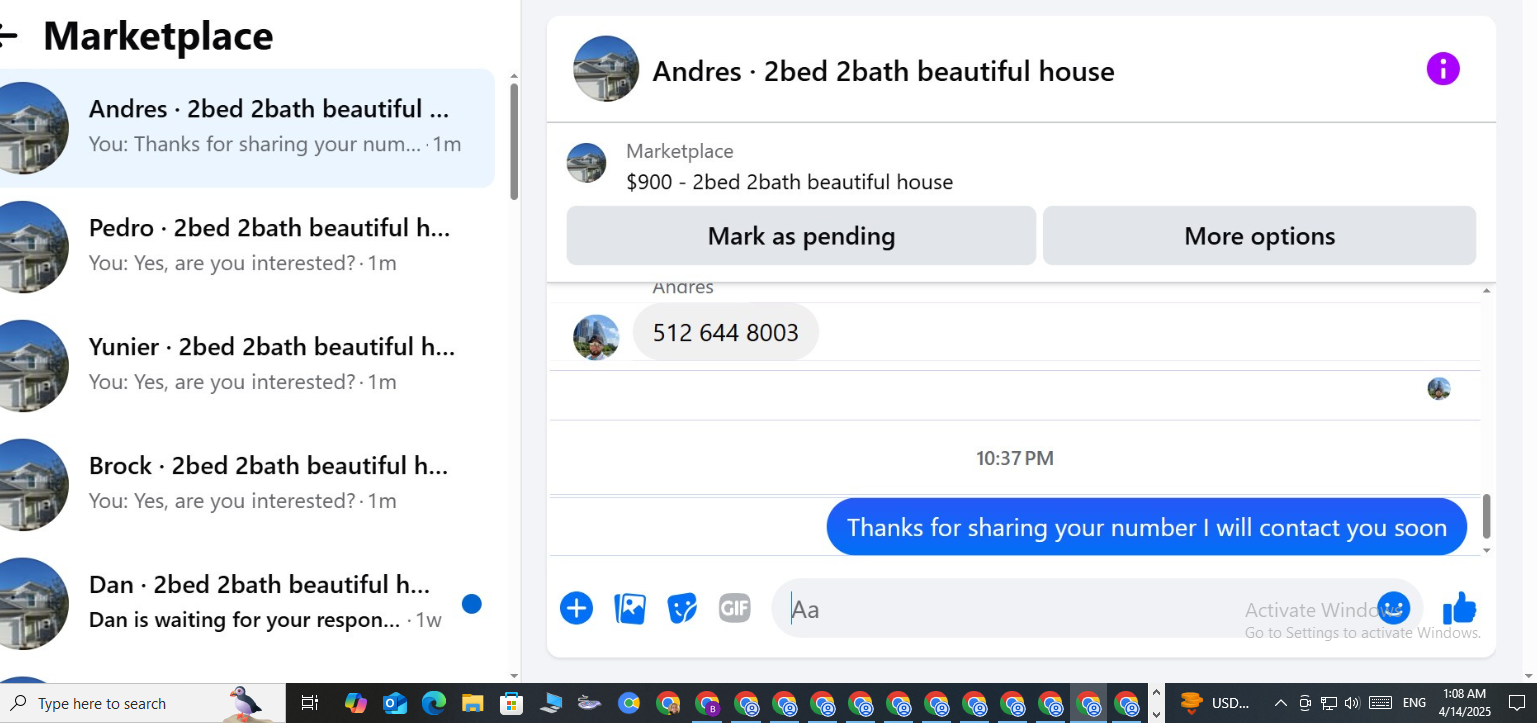Choose a sticker with the sticker icon
Image resolution: width=1537 pixels, height=723 pixels.
pos(682,608)
